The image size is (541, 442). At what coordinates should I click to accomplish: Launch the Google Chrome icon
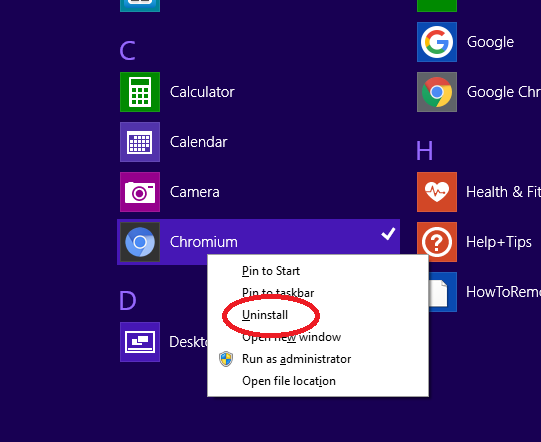(x=437, y=92)
